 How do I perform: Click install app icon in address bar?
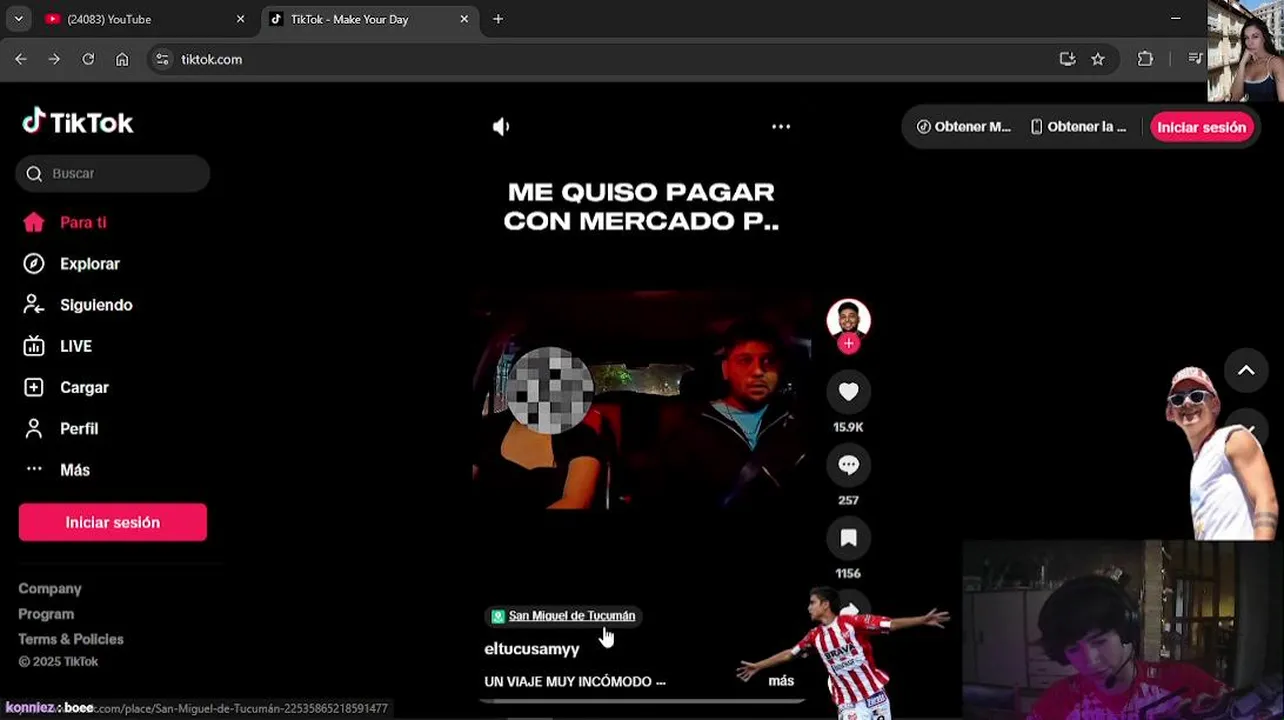pyautogui.click(x=1067, y=59)
